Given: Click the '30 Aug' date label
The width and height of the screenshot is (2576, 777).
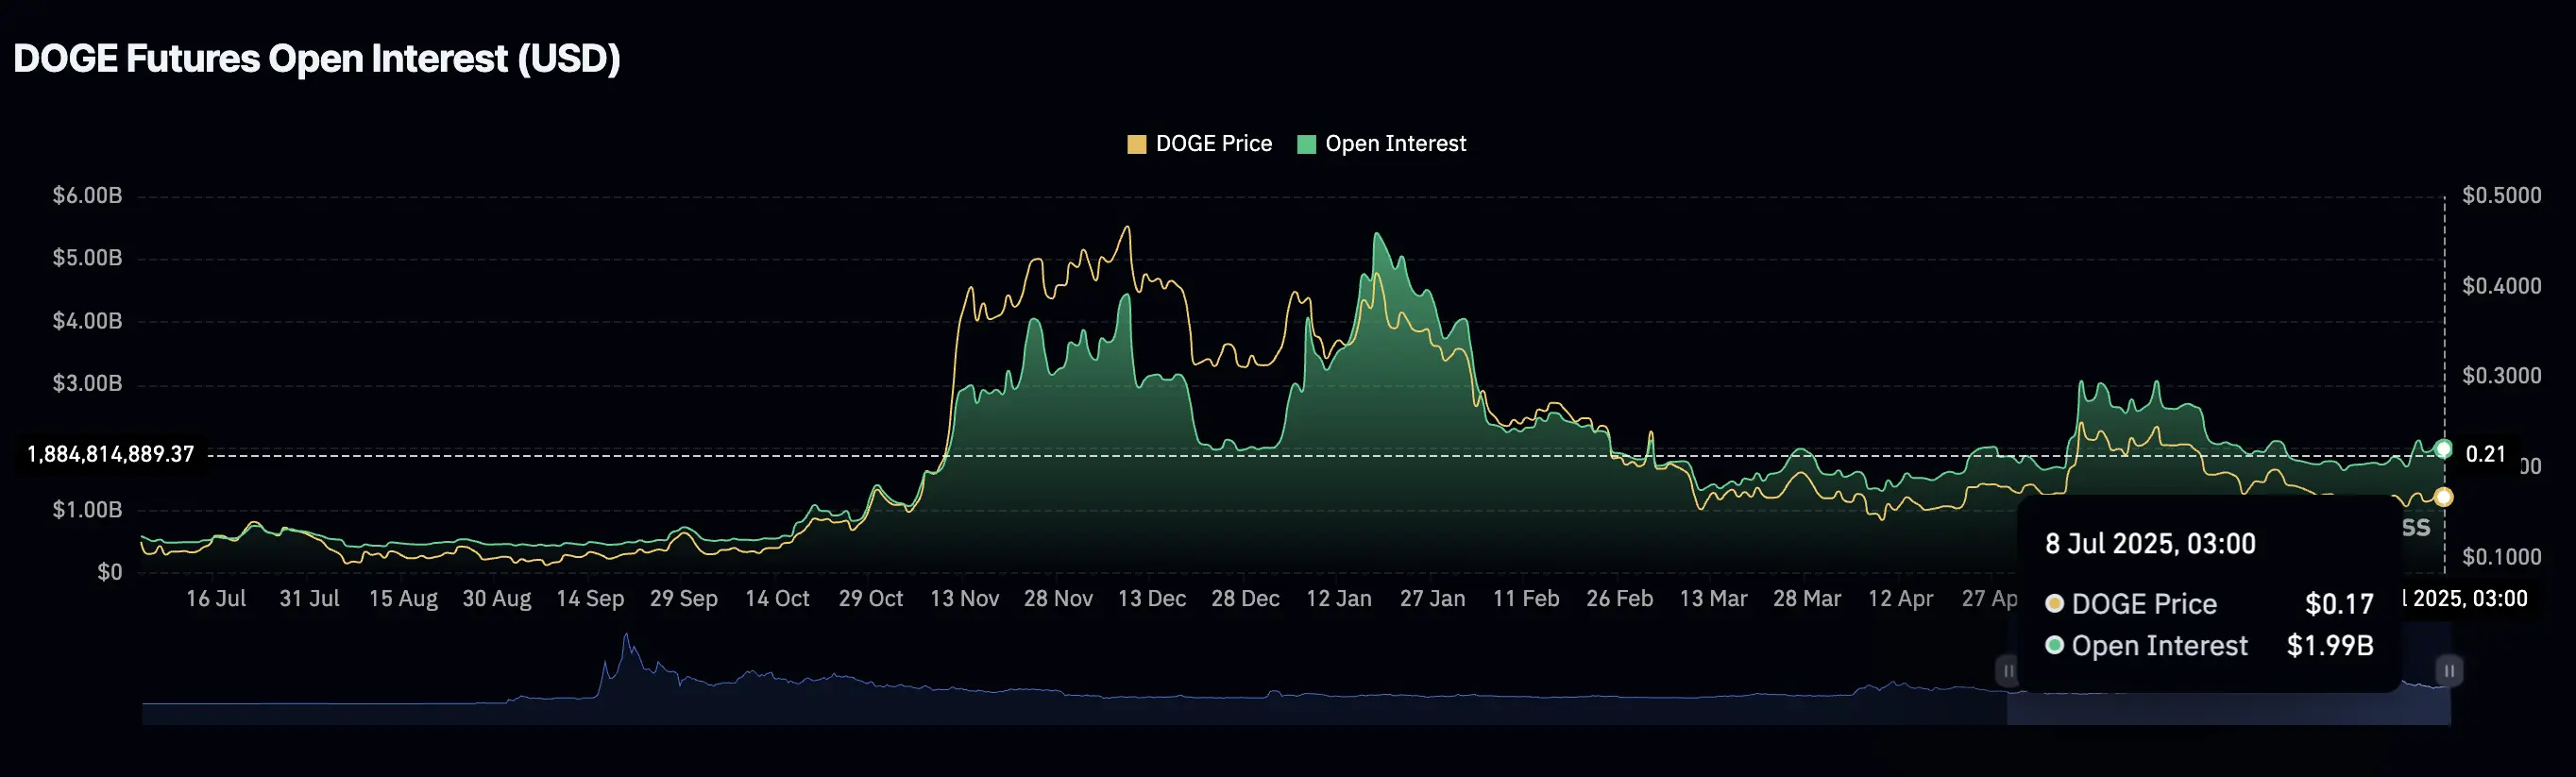Looking at the screenshot, I should tap(497, 599).
